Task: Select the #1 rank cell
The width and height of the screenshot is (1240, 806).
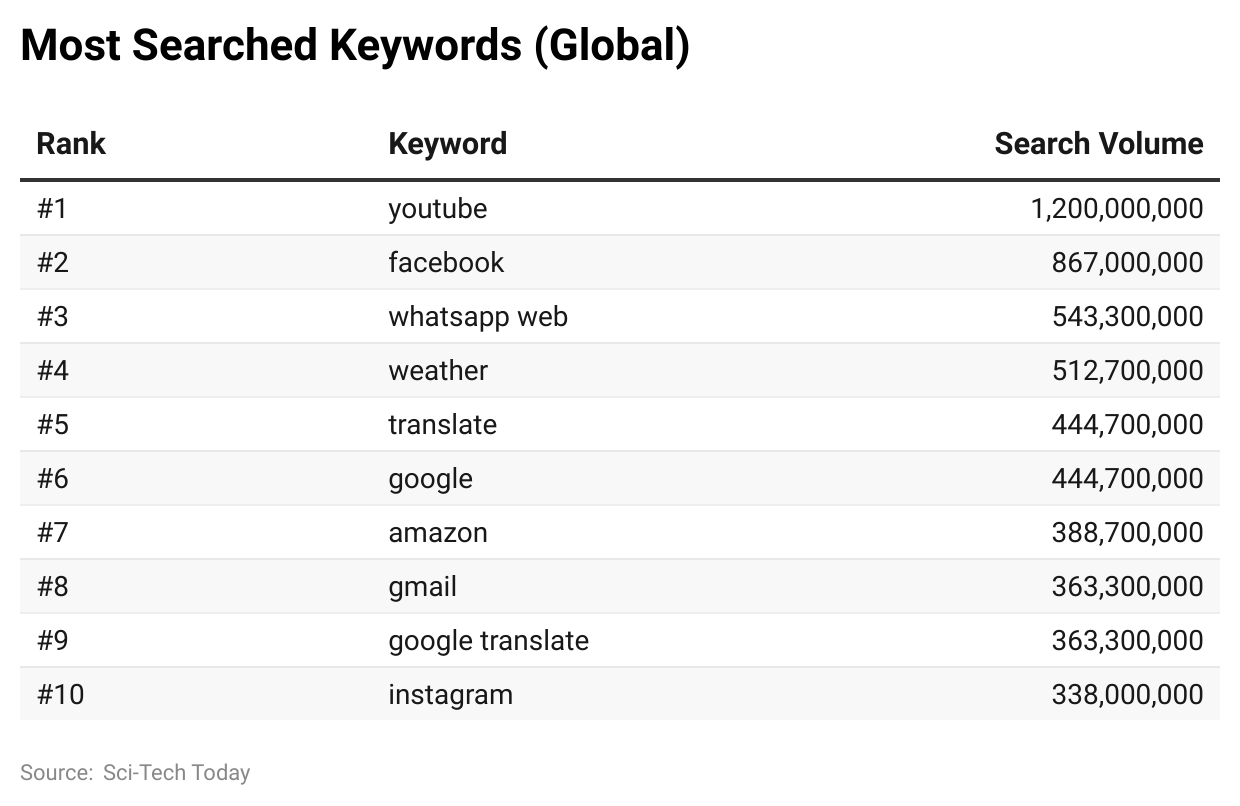Action: 51,209
